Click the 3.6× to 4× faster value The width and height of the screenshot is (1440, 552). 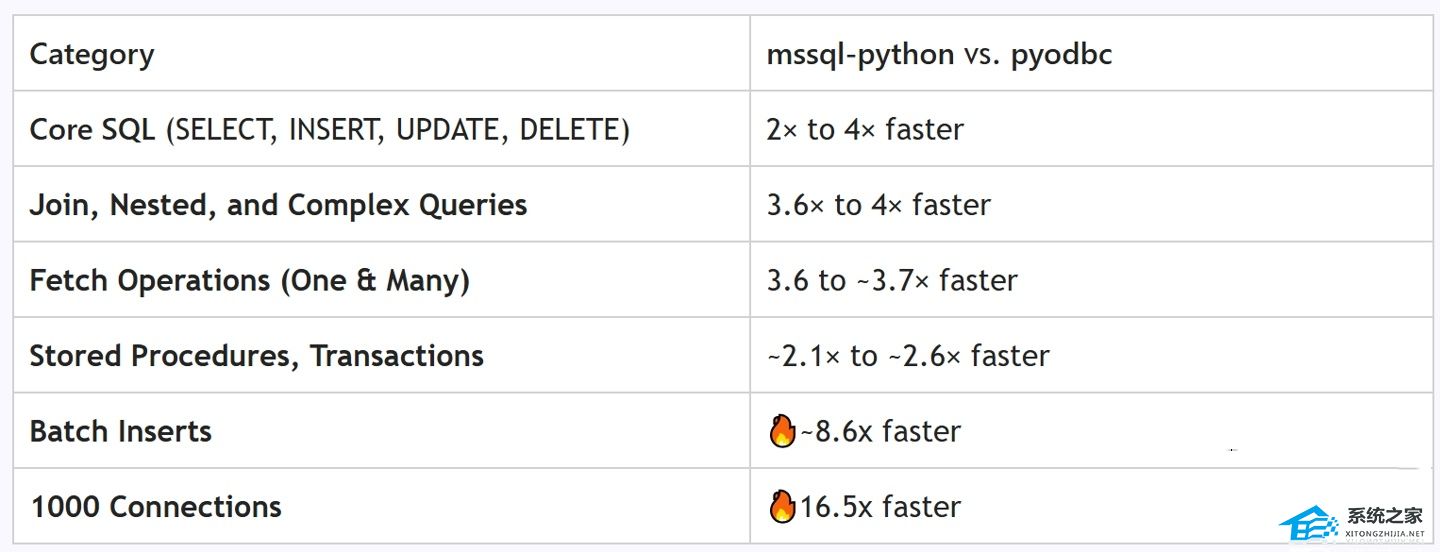point(878,205)
